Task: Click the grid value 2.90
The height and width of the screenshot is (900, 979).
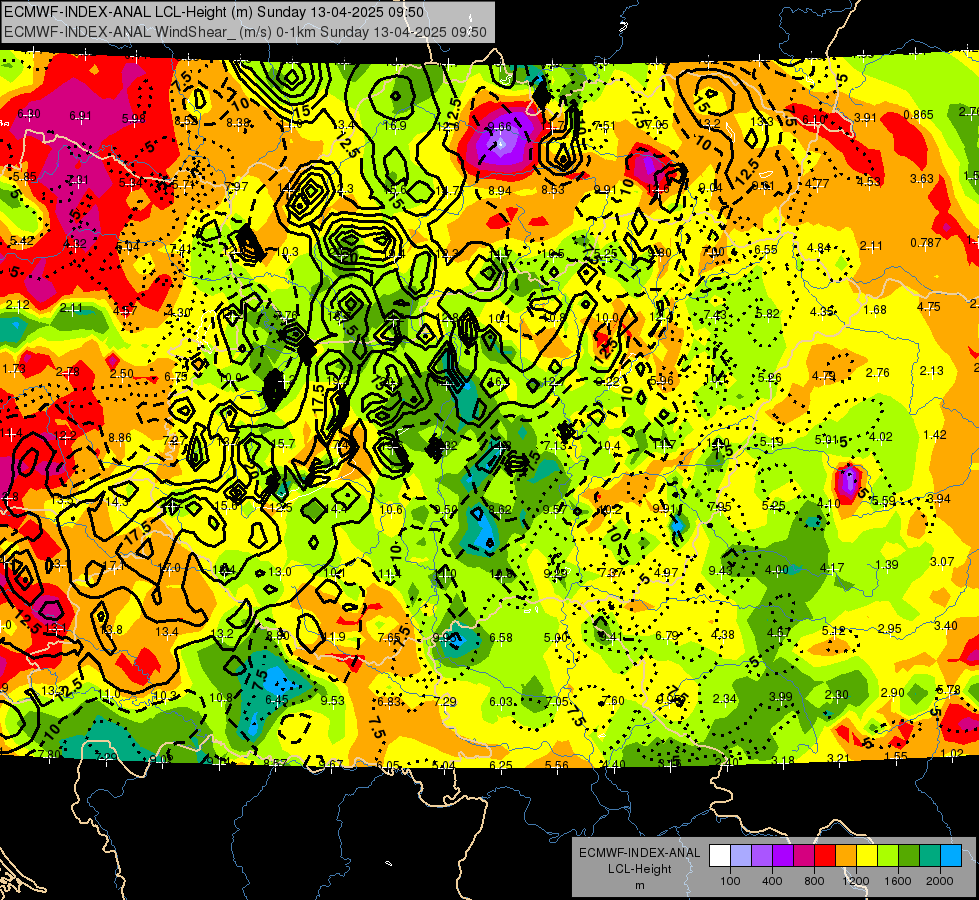Action: pos(893,693)
